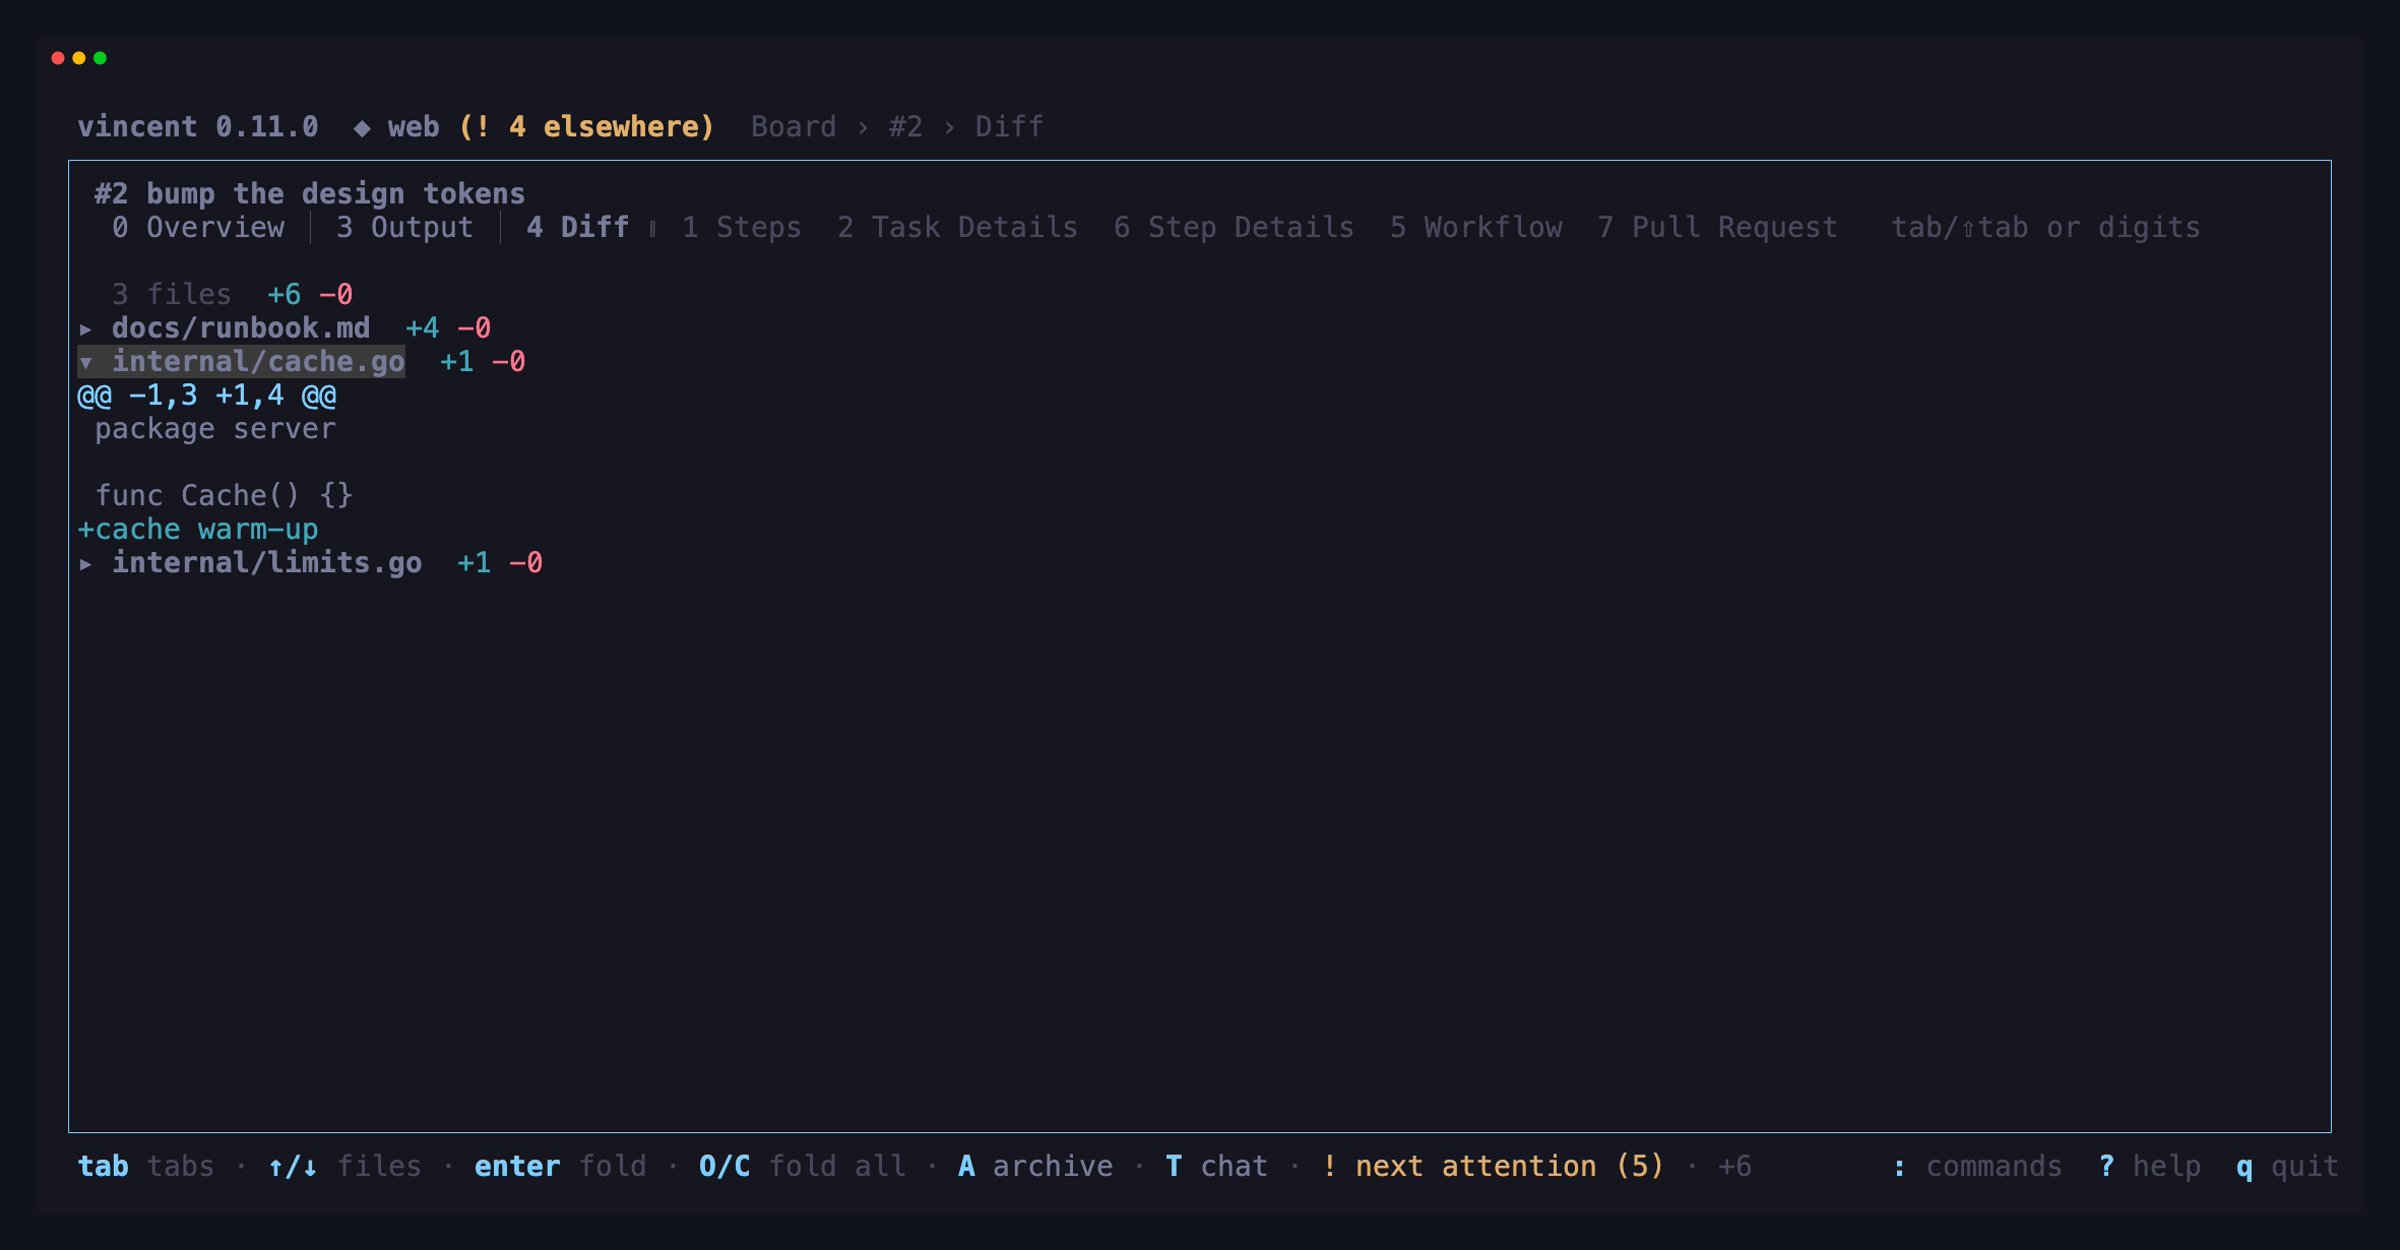Click the 'tab/⇧tab or digits' hint text
Image resolution: width=2400 pixels, height=1250 pixels.
click(2045, 227)
